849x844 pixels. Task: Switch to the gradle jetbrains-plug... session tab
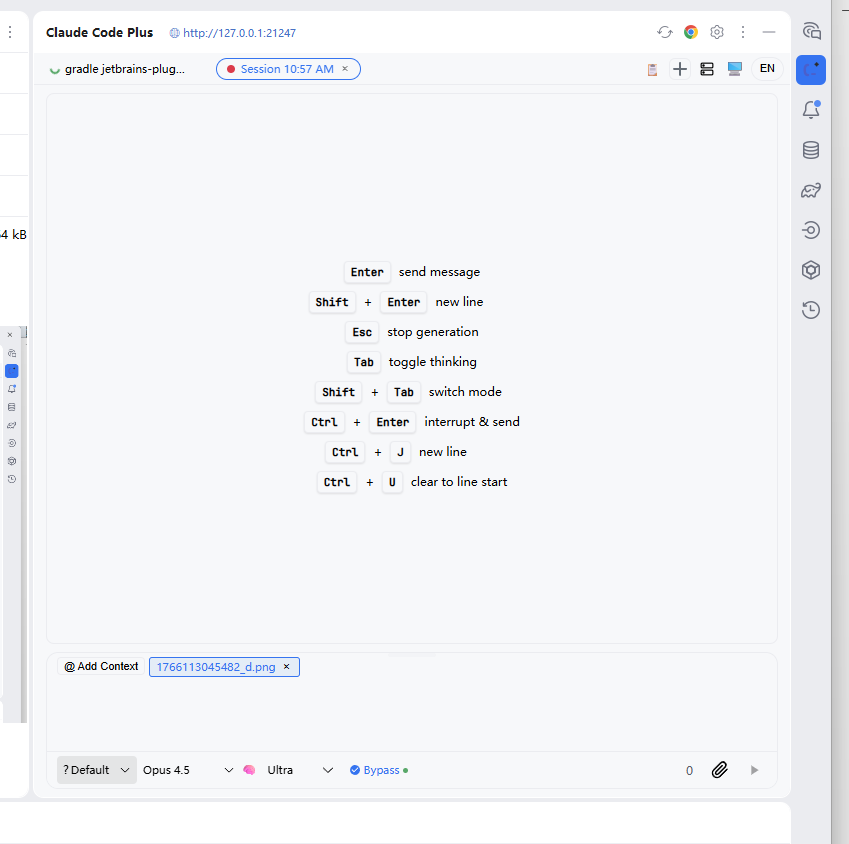click(x=117, y=69)
